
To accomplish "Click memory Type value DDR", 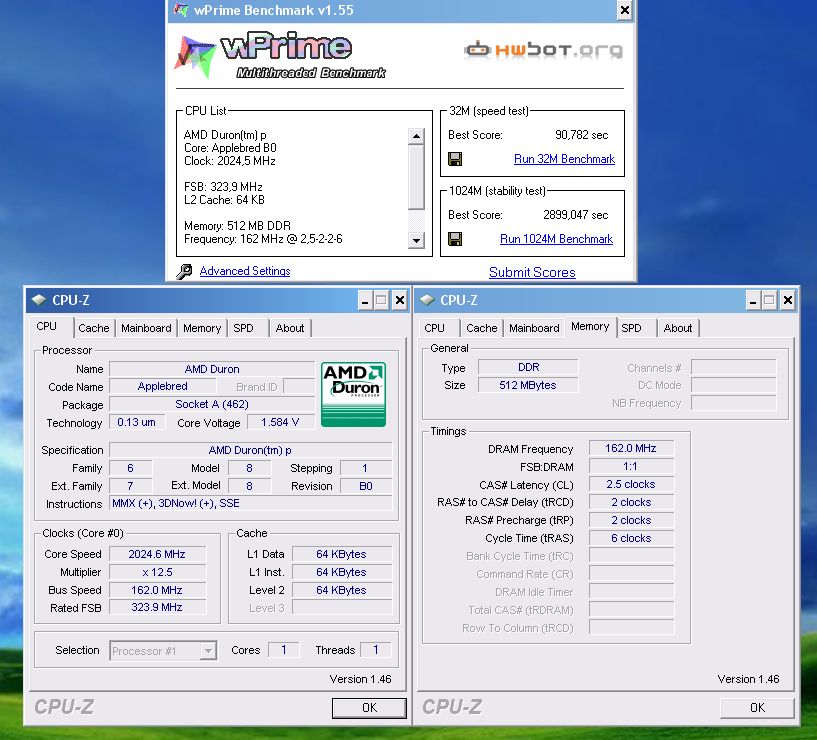I will point(528,367).
